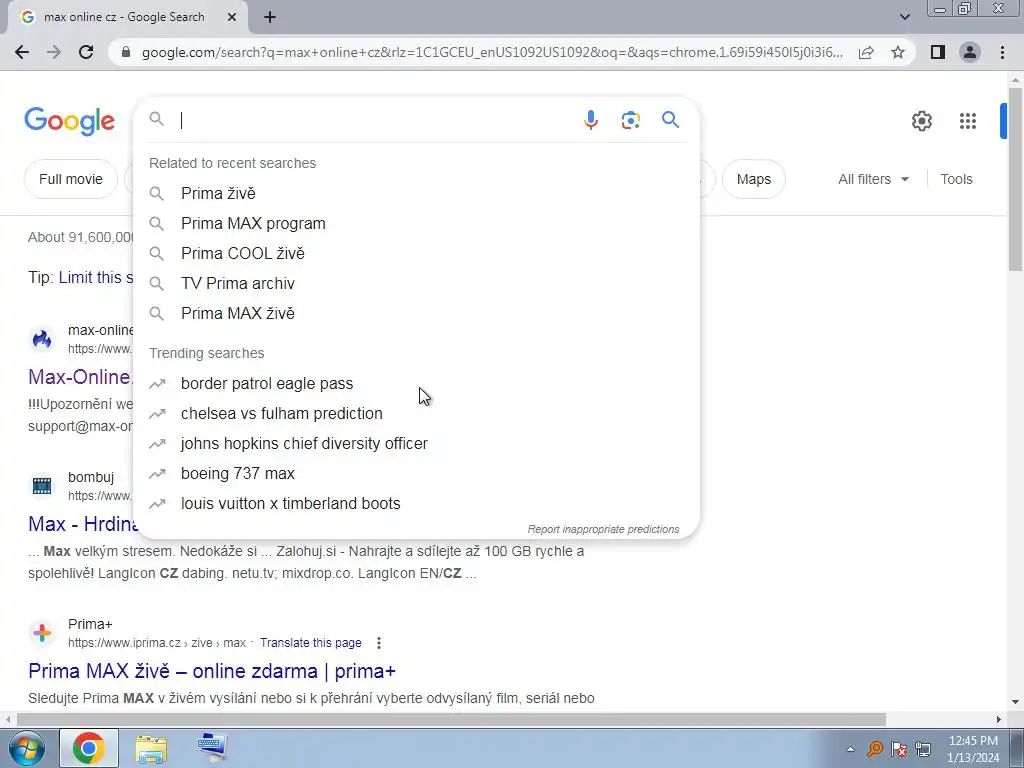This screenshot has height=768, width=1024.
Task: Open the on-screen keyboard taskbar icon
Action: click(212, 748)
